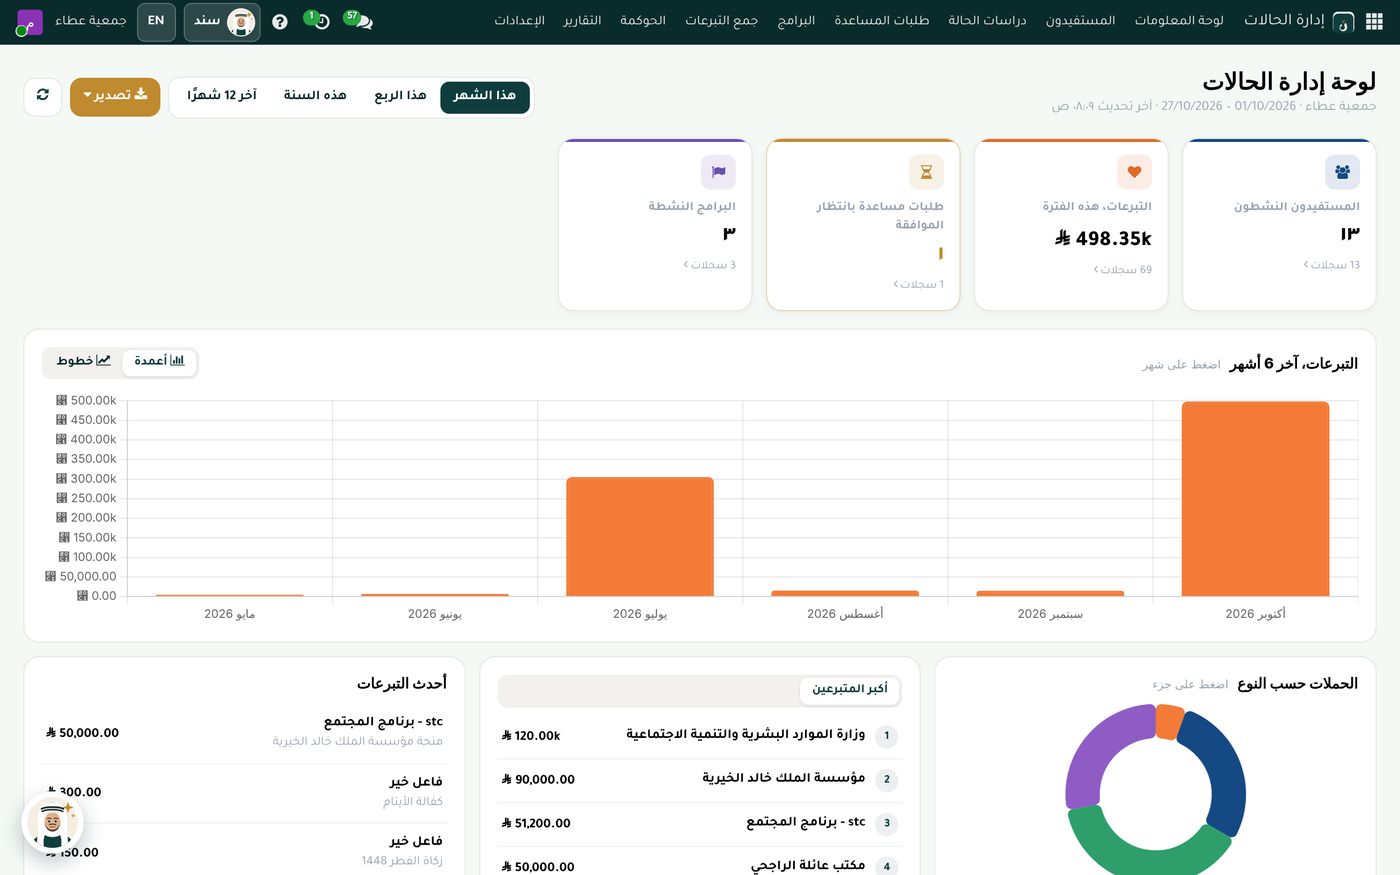Switch the chart to lines (خطوط) view
Viewport: 1400px width, 875px height.
click(x=83, y=361)
